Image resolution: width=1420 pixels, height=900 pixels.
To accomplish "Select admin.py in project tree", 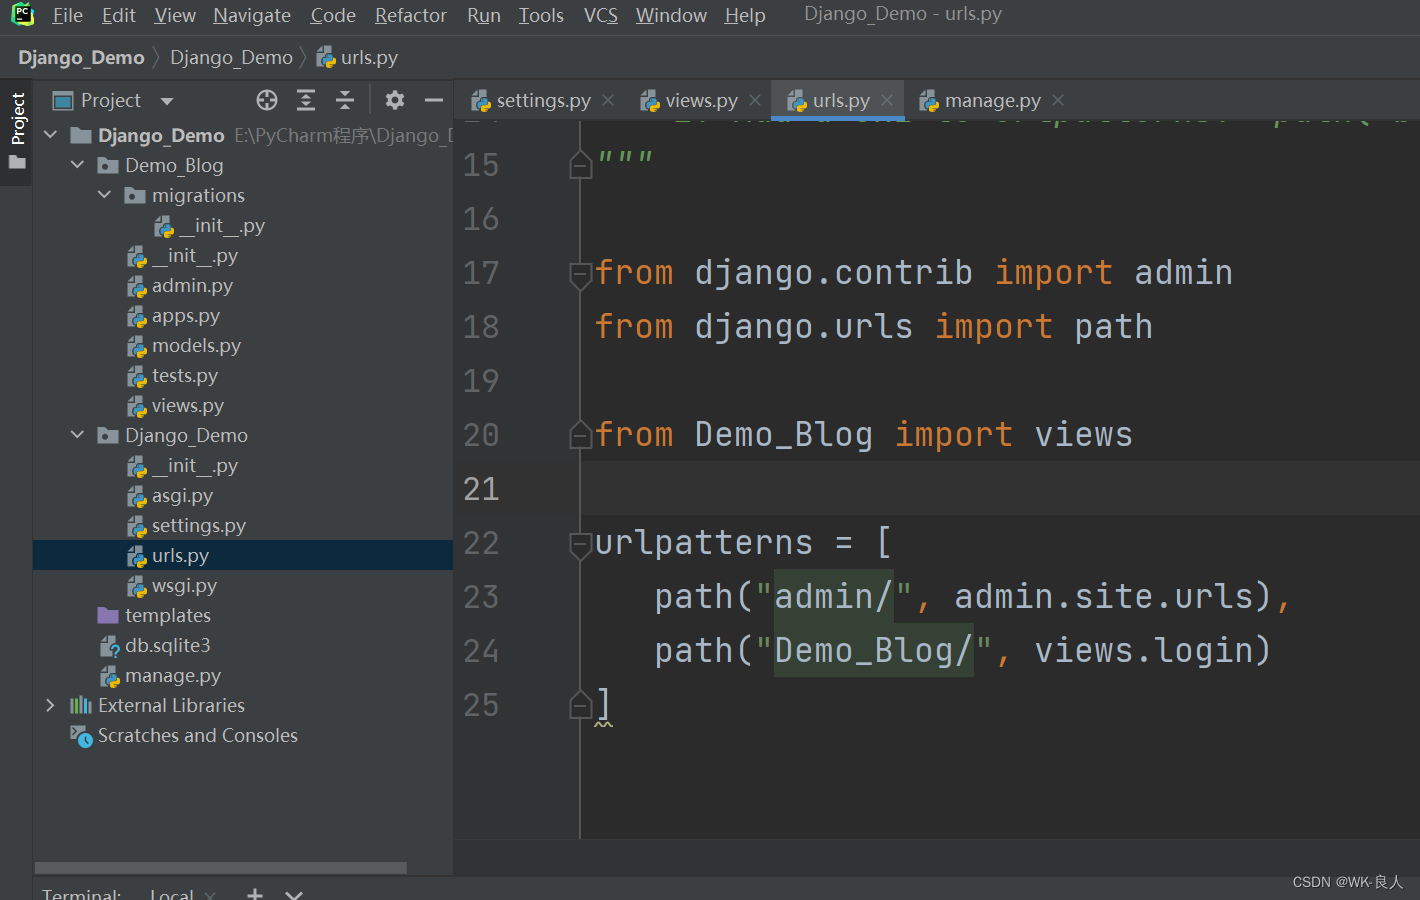I will coord(180,286).
